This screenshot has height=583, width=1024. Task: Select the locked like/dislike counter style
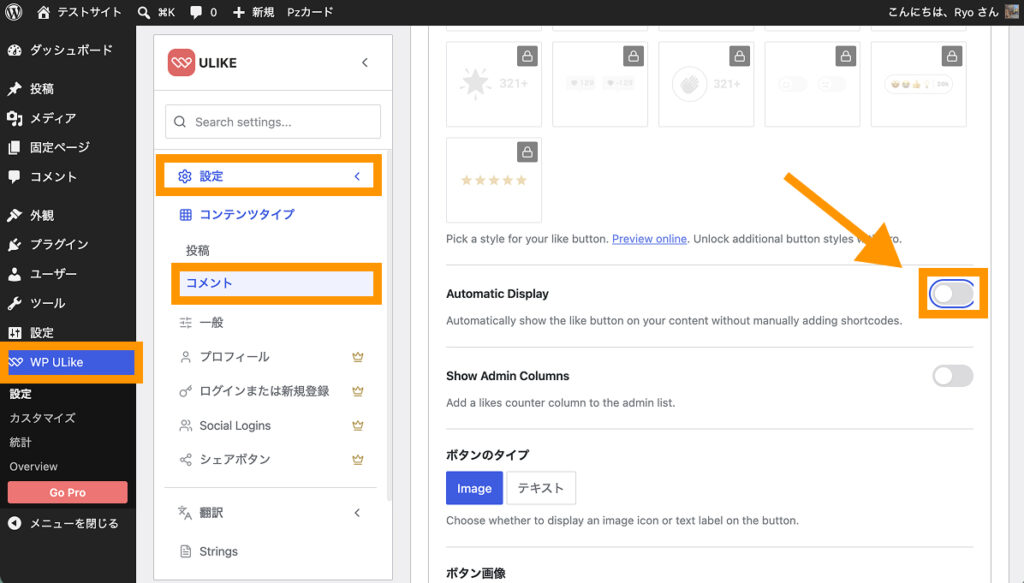600,84
